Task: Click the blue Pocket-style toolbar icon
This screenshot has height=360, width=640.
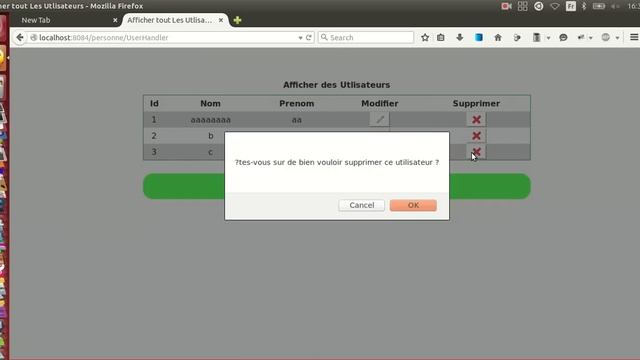Action: pos(479,38)
